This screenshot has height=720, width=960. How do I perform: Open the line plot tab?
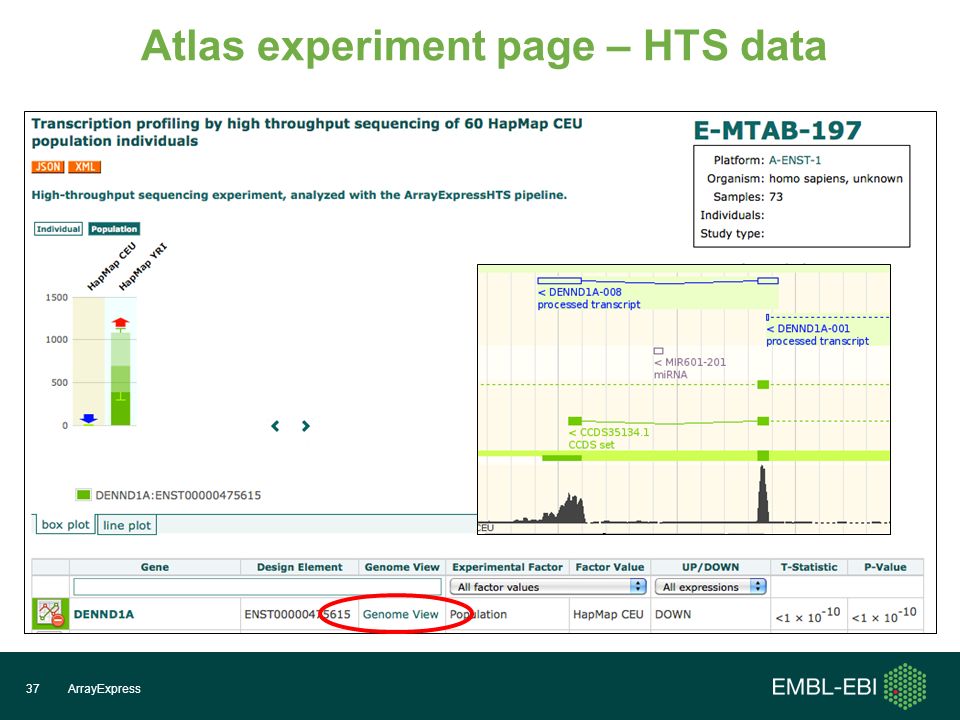(127, 525)
